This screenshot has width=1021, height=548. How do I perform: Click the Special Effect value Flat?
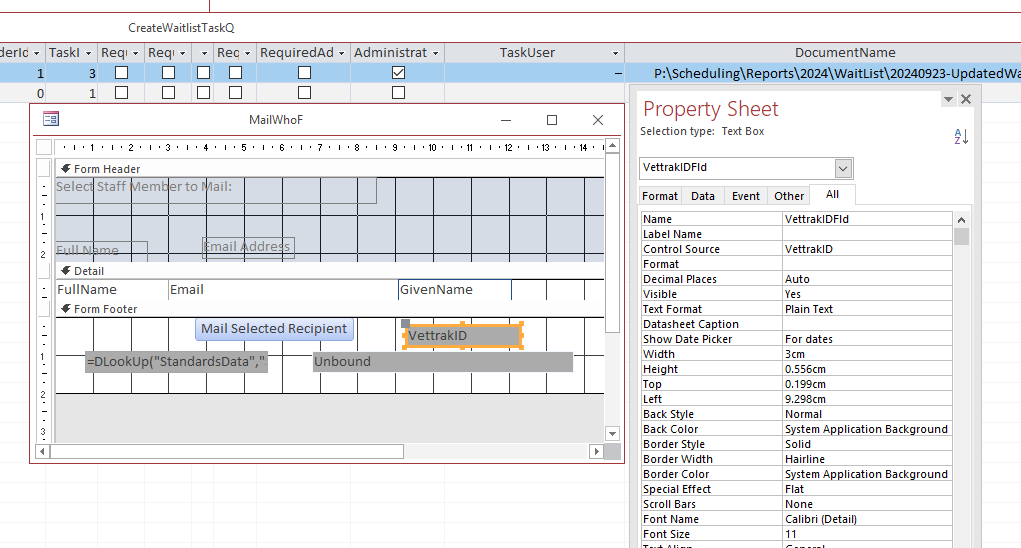point(867,489)
